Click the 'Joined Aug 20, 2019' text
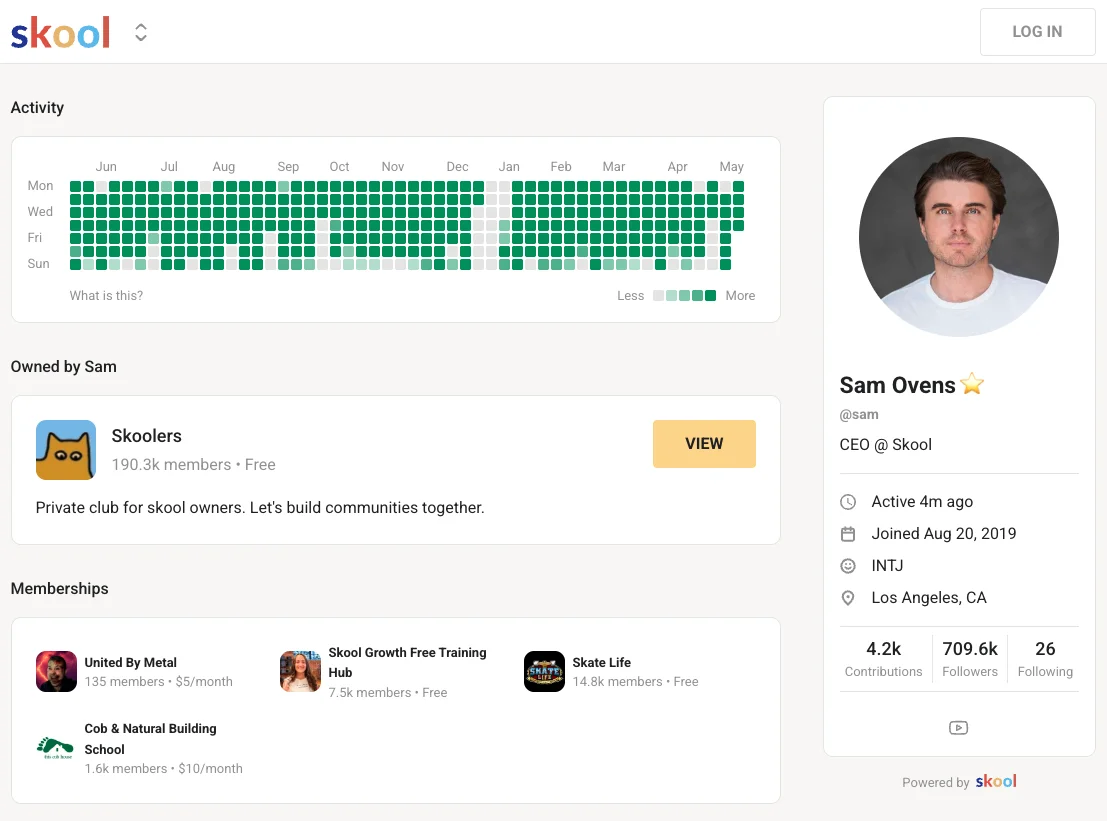The height and width of the screenshot is (821, 1107). [x=943, y=534]
